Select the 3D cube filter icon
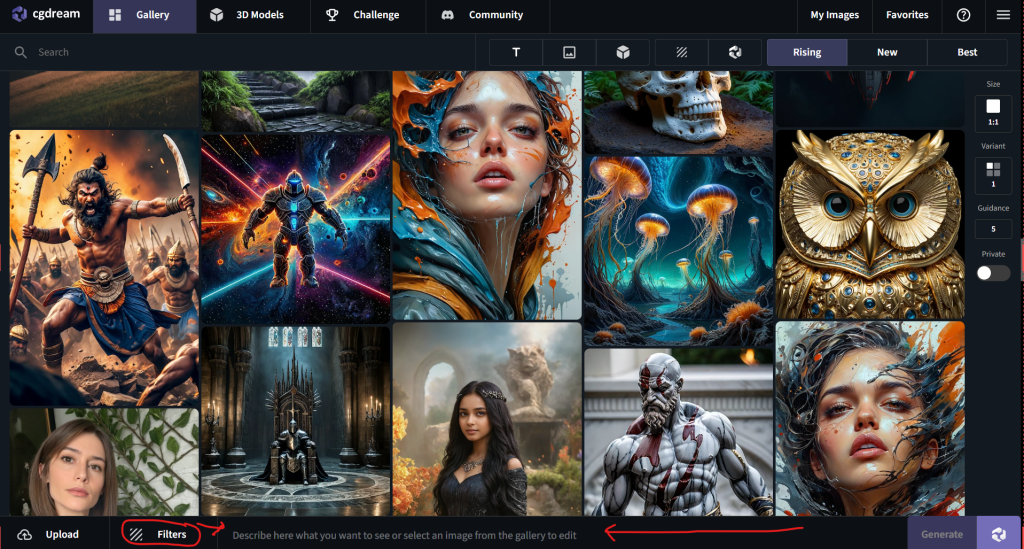The height and width of the screenshot is (549, 1024). 623,52
